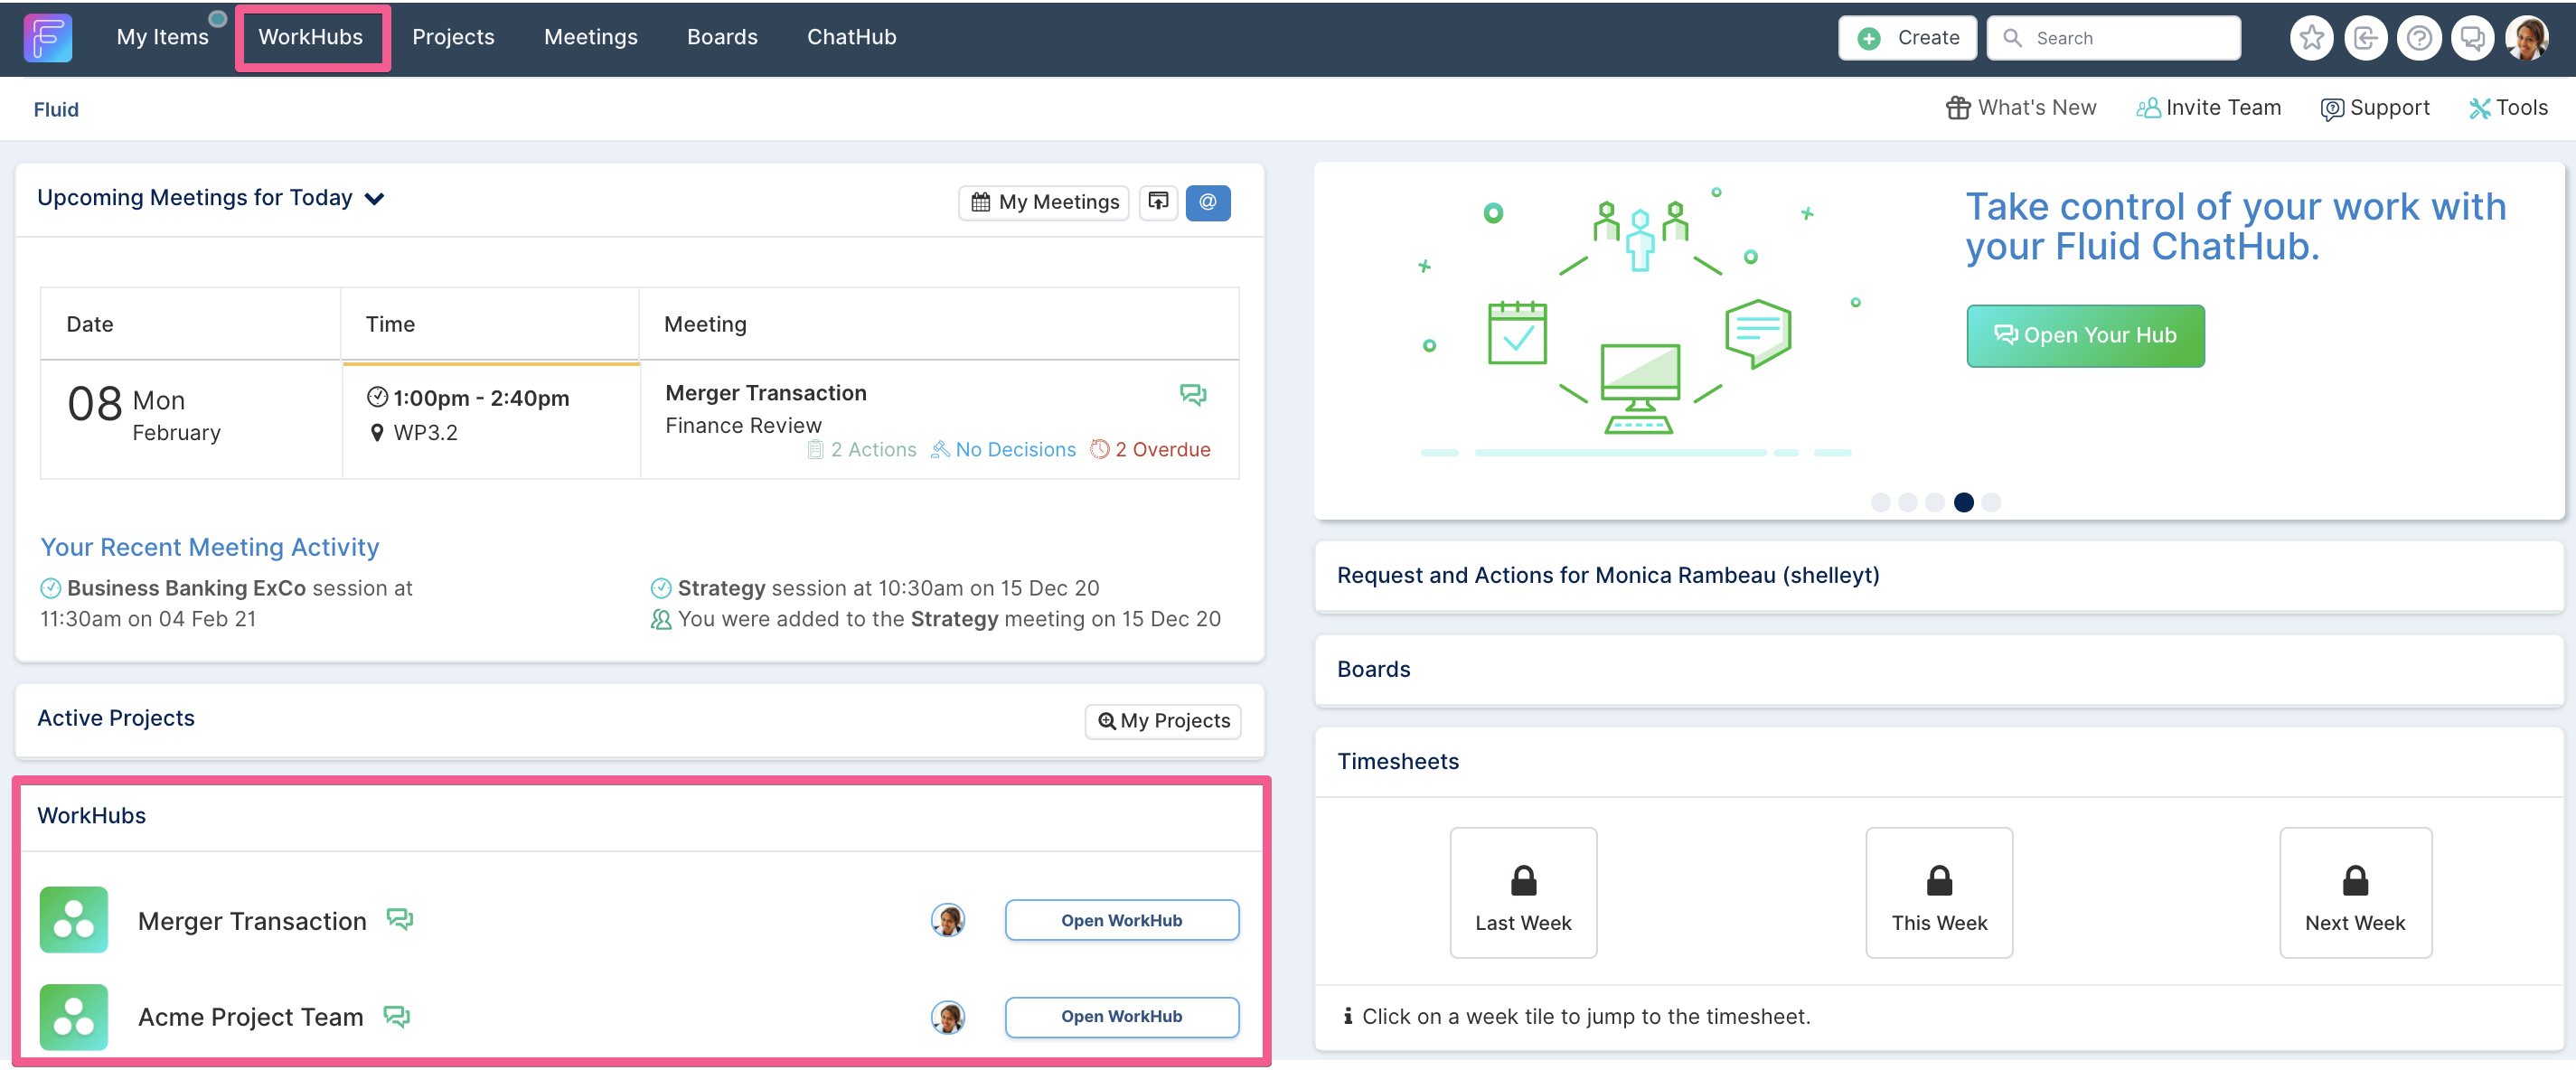Click the Create button

coord(1907,38)
